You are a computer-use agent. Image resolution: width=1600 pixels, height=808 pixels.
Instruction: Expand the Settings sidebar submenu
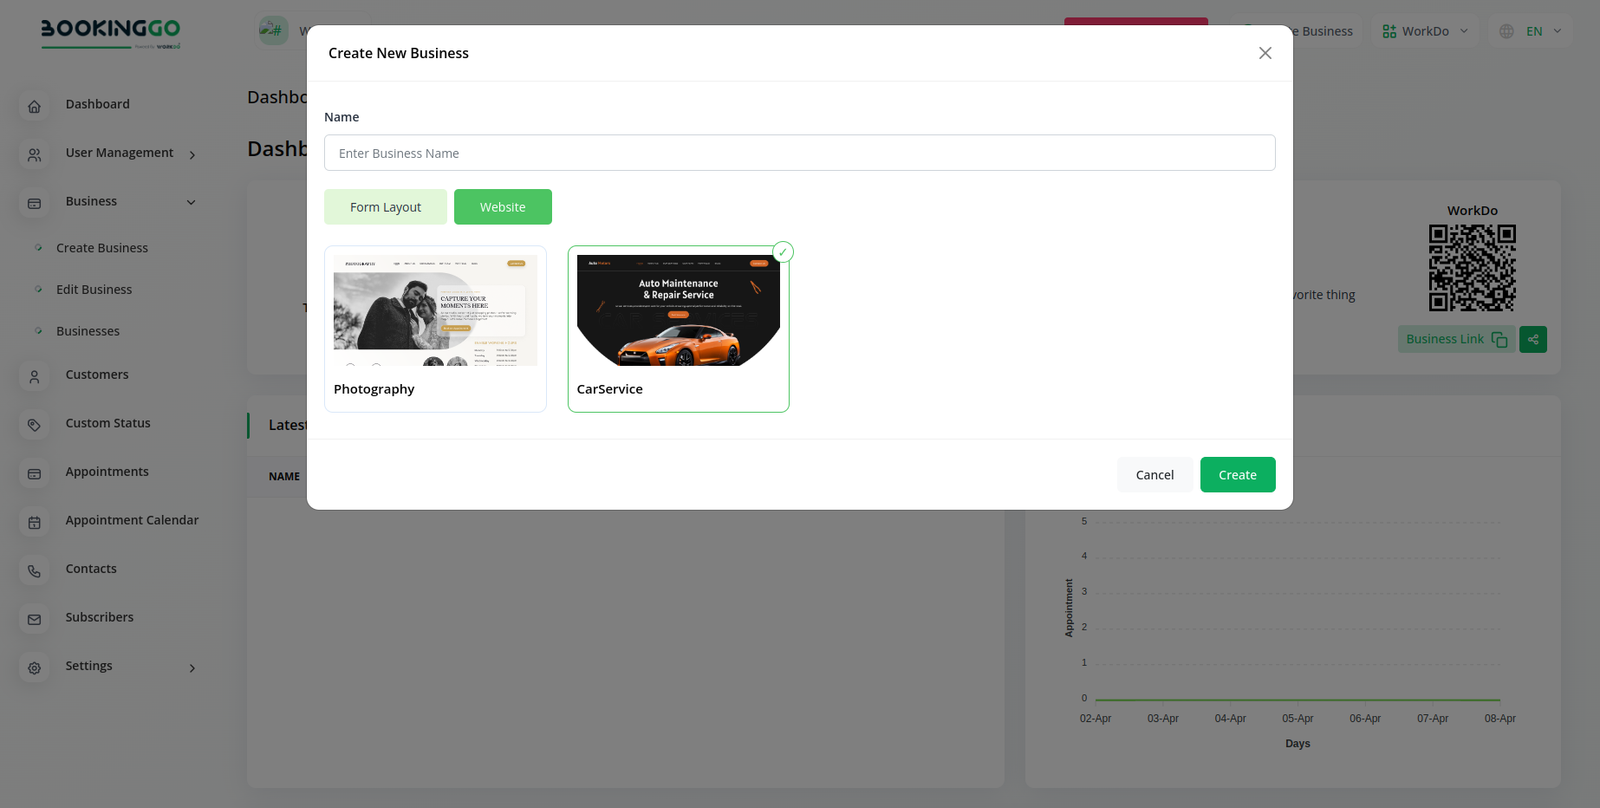192,668
